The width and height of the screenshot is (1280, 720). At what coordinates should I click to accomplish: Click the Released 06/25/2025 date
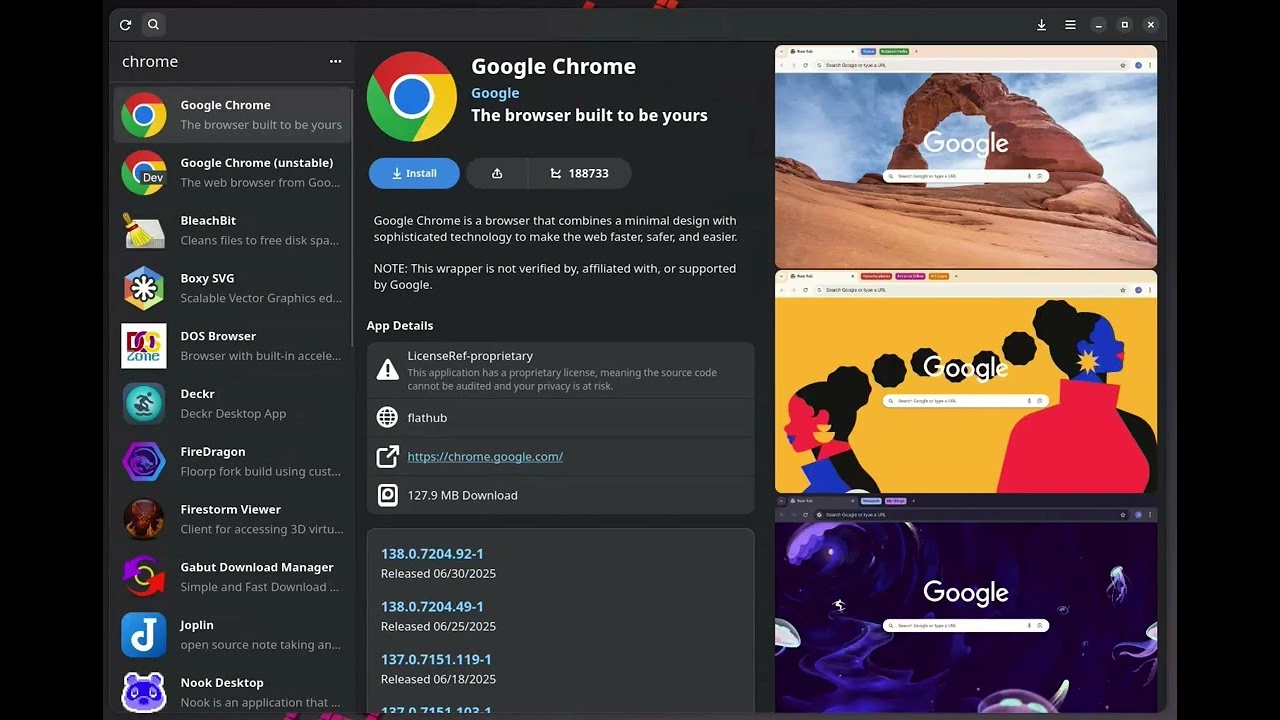tap(438, 627)
